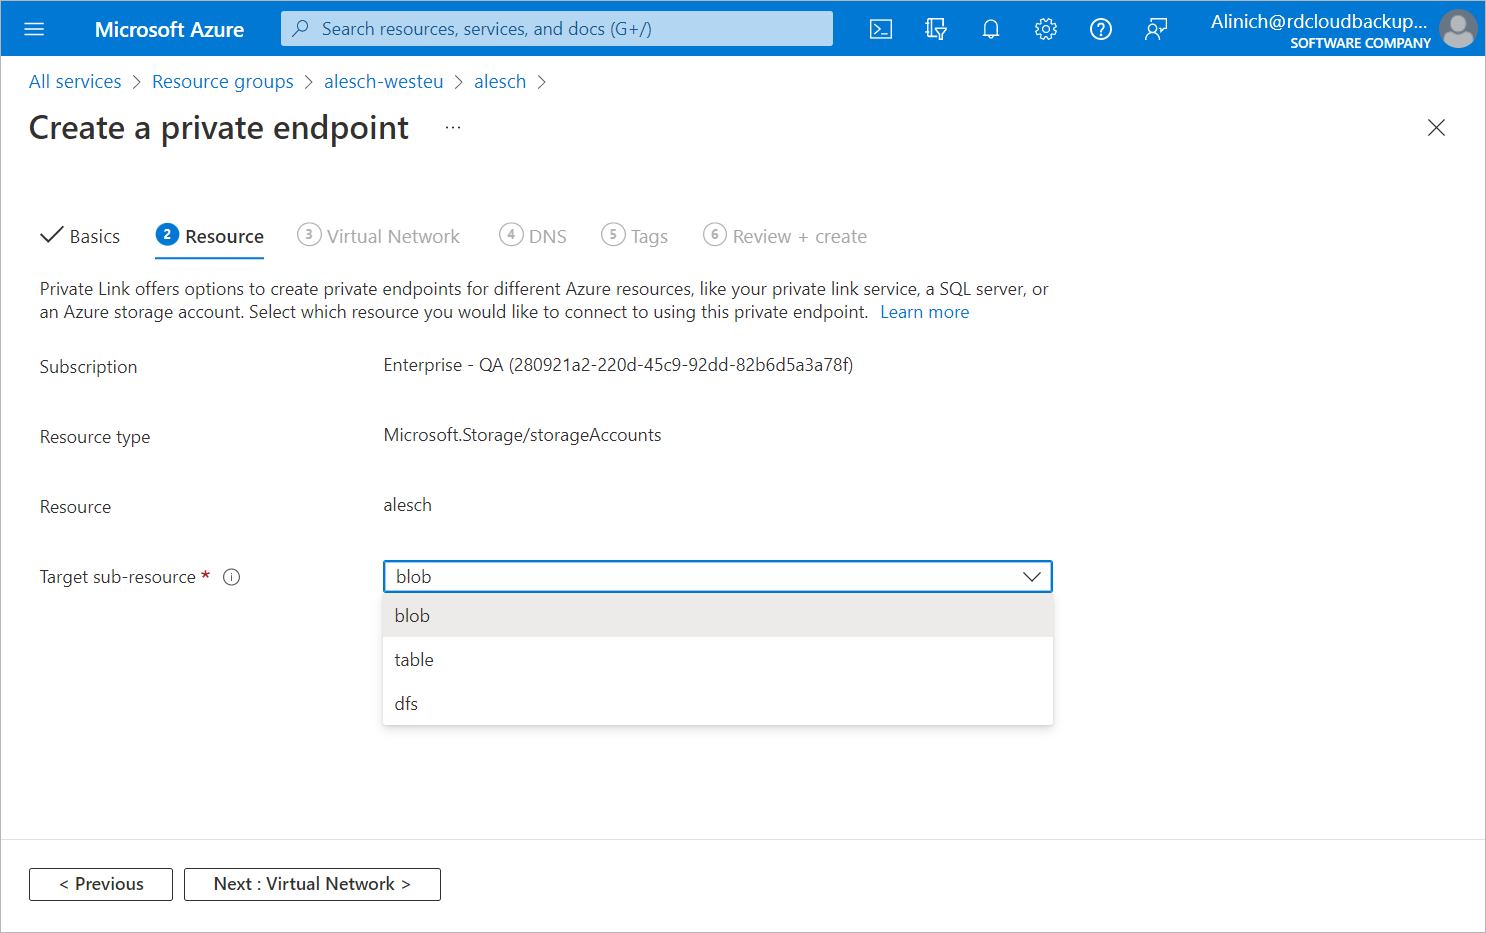Click the Previous button

(x=101, y=884)
